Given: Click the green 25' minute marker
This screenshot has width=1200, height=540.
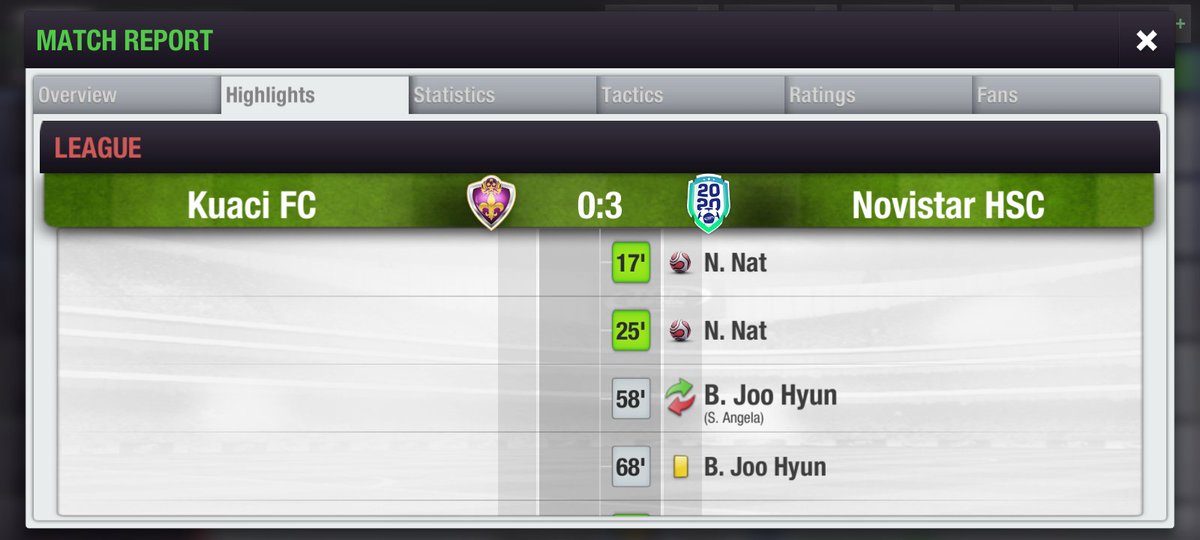Looking at the screenshot, I should pos(631,331).
